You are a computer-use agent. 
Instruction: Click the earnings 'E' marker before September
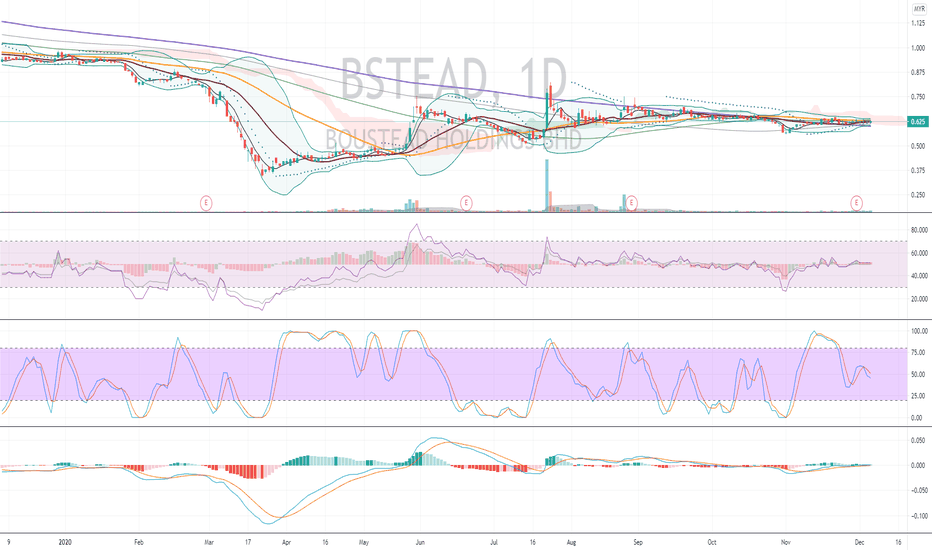[632, 203]
